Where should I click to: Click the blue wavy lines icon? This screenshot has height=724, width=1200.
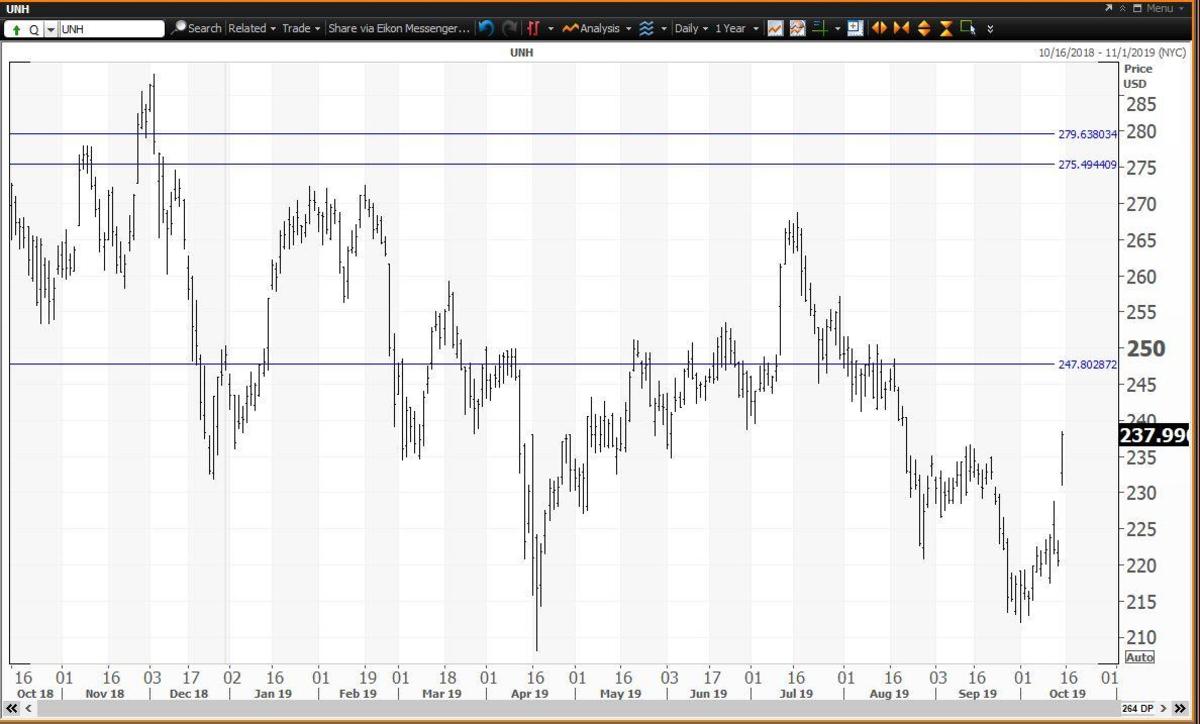[x=646, y=28]
